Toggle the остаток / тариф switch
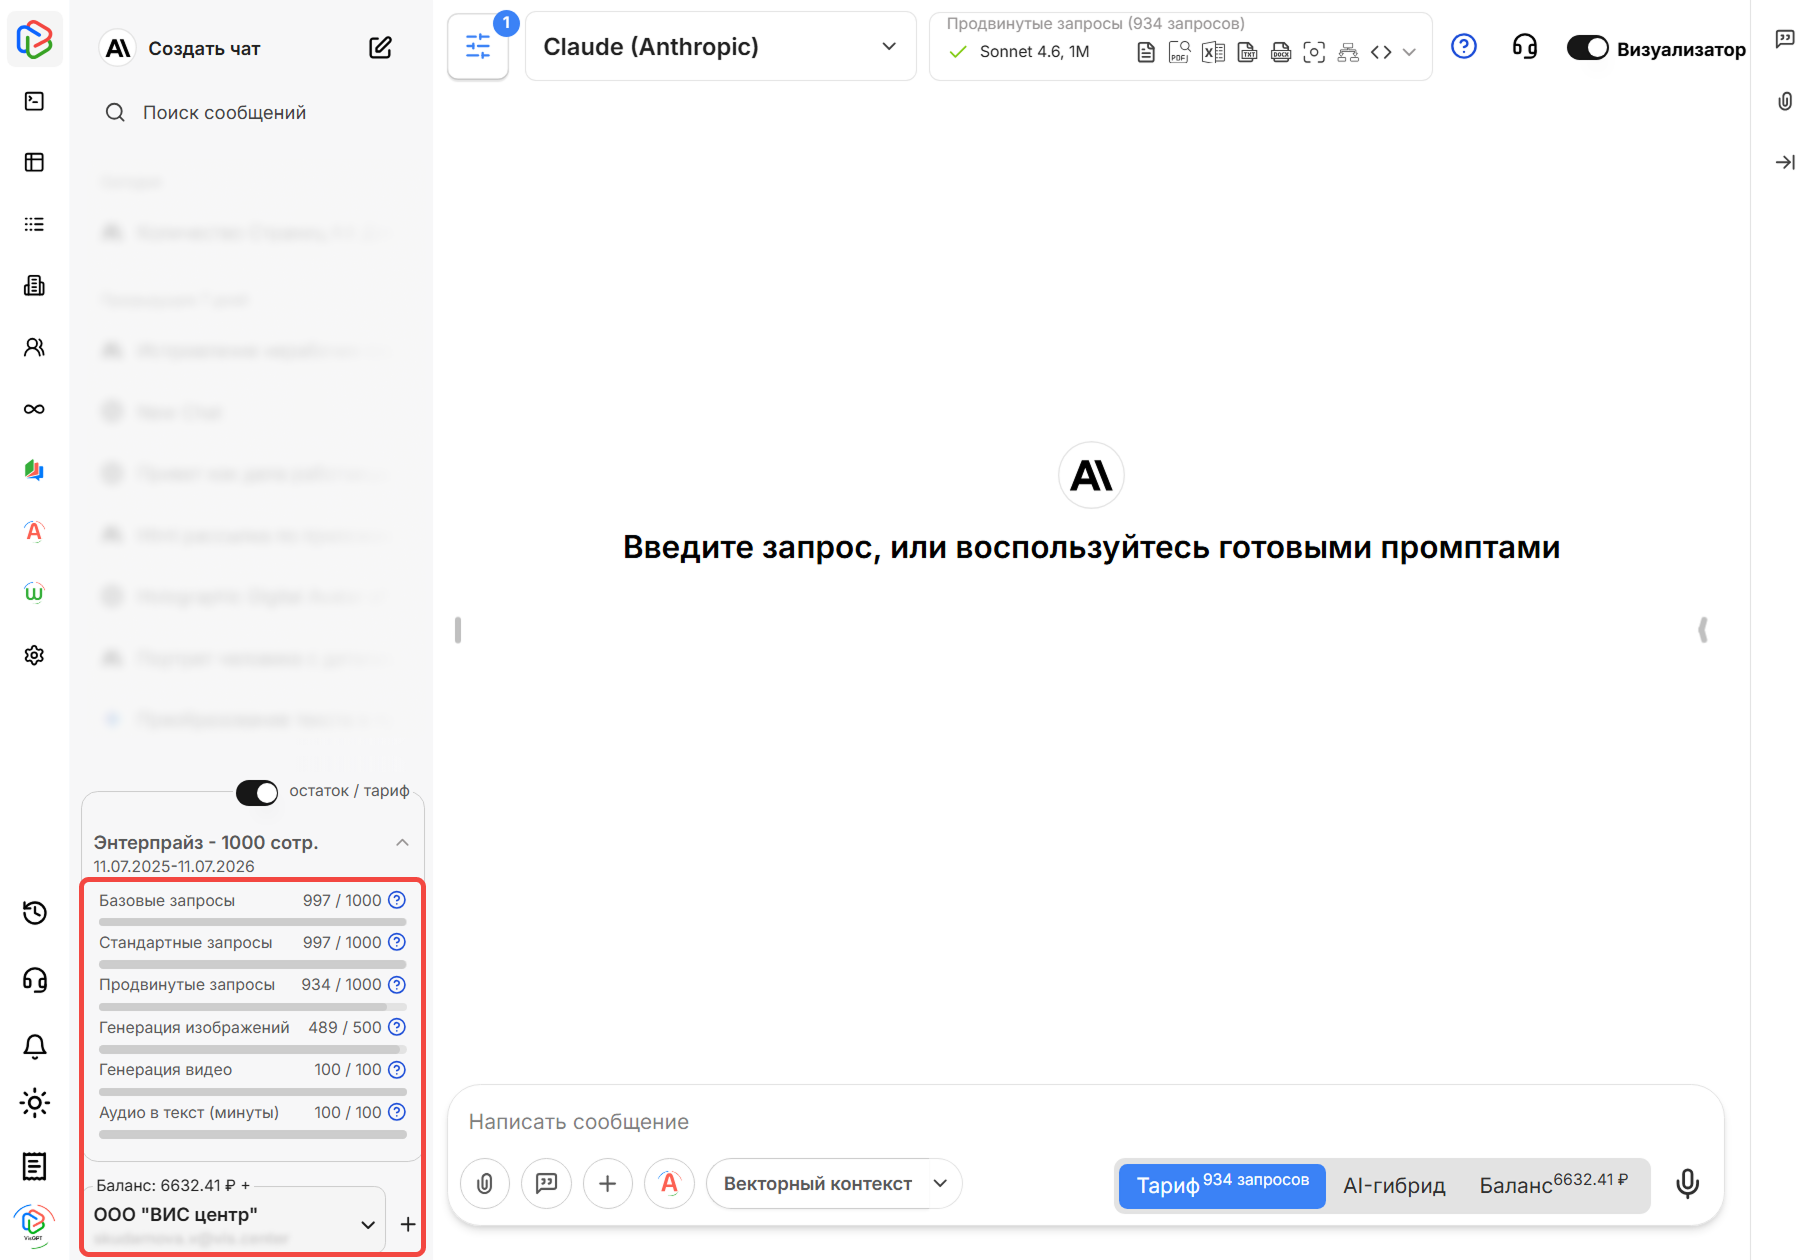Screen dimensions: 1819x1260 [257, 792]
